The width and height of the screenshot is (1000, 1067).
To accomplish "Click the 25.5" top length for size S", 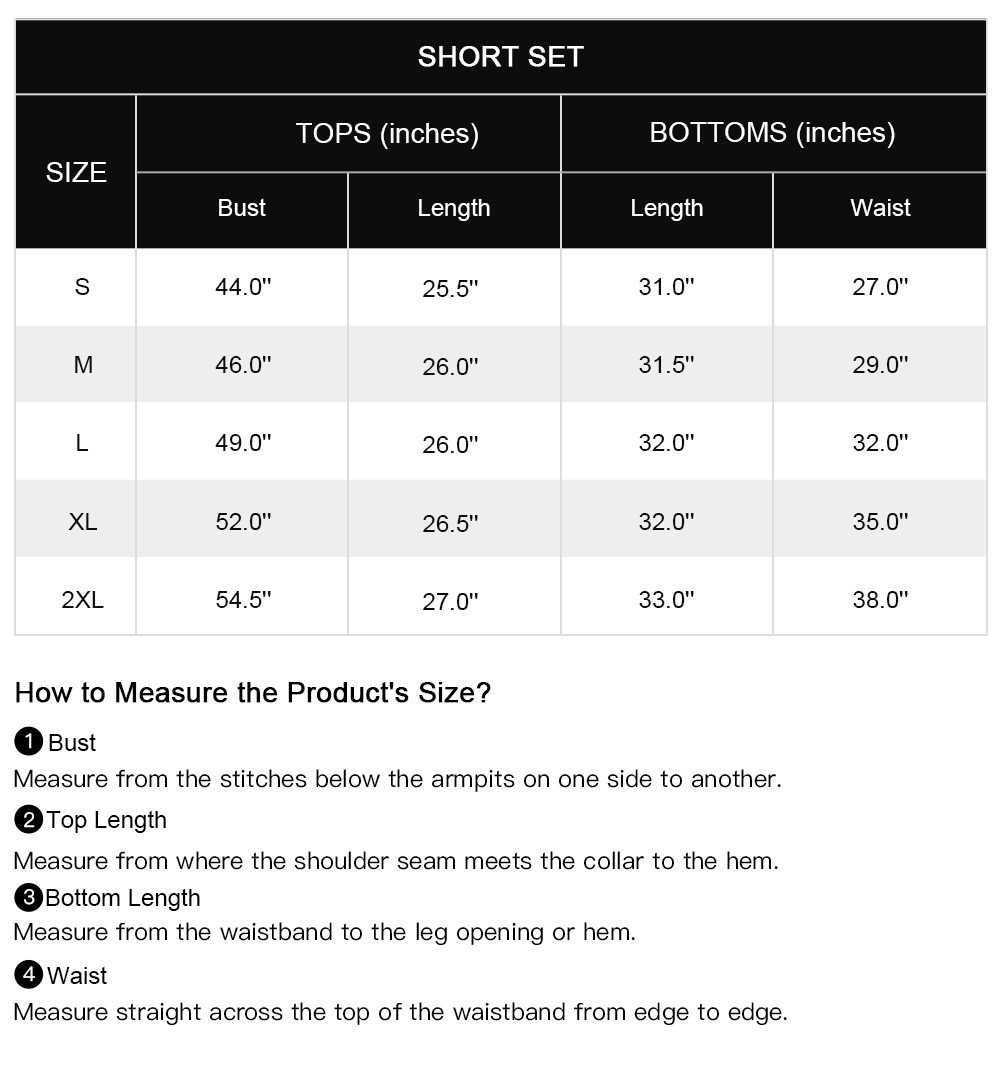I will tap(450, 289).
